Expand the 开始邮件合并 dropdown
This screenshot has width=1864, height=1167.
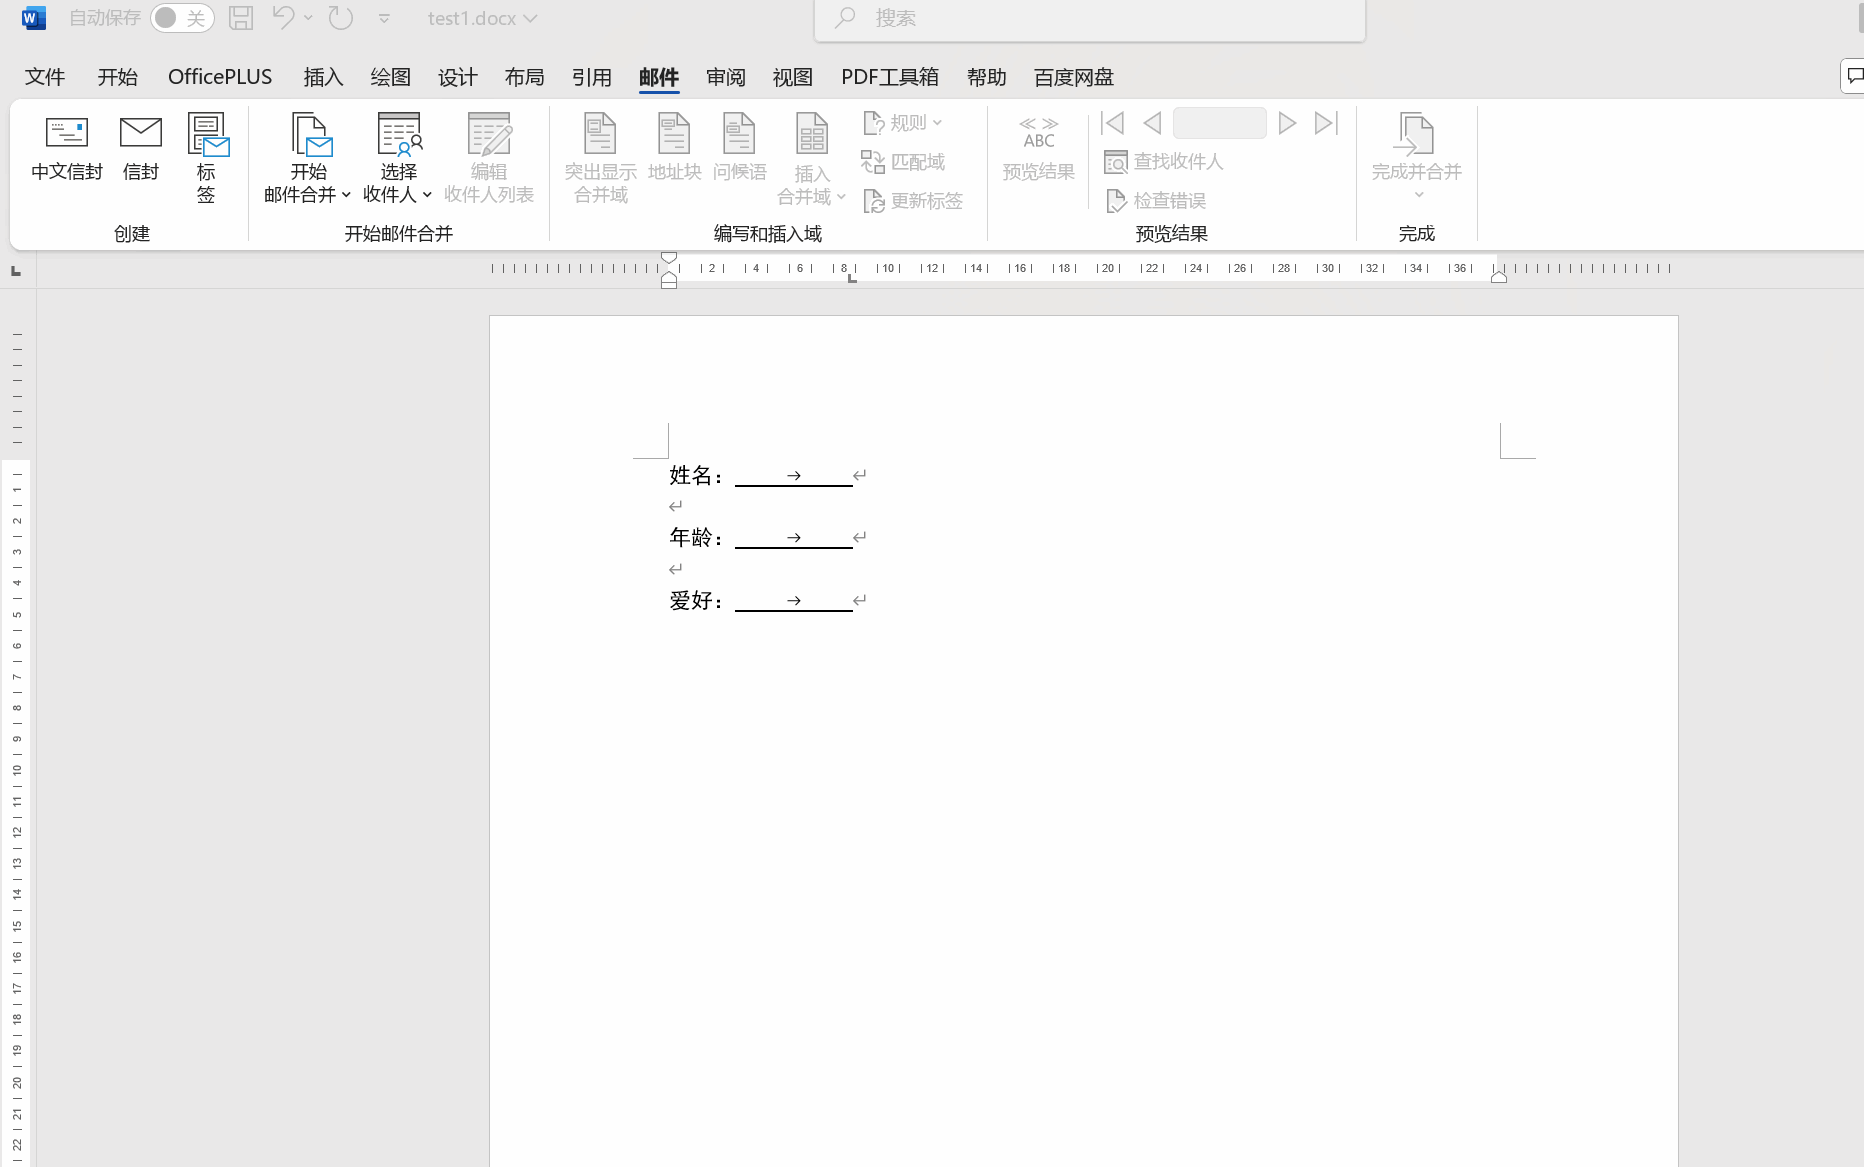click(308, 158)
